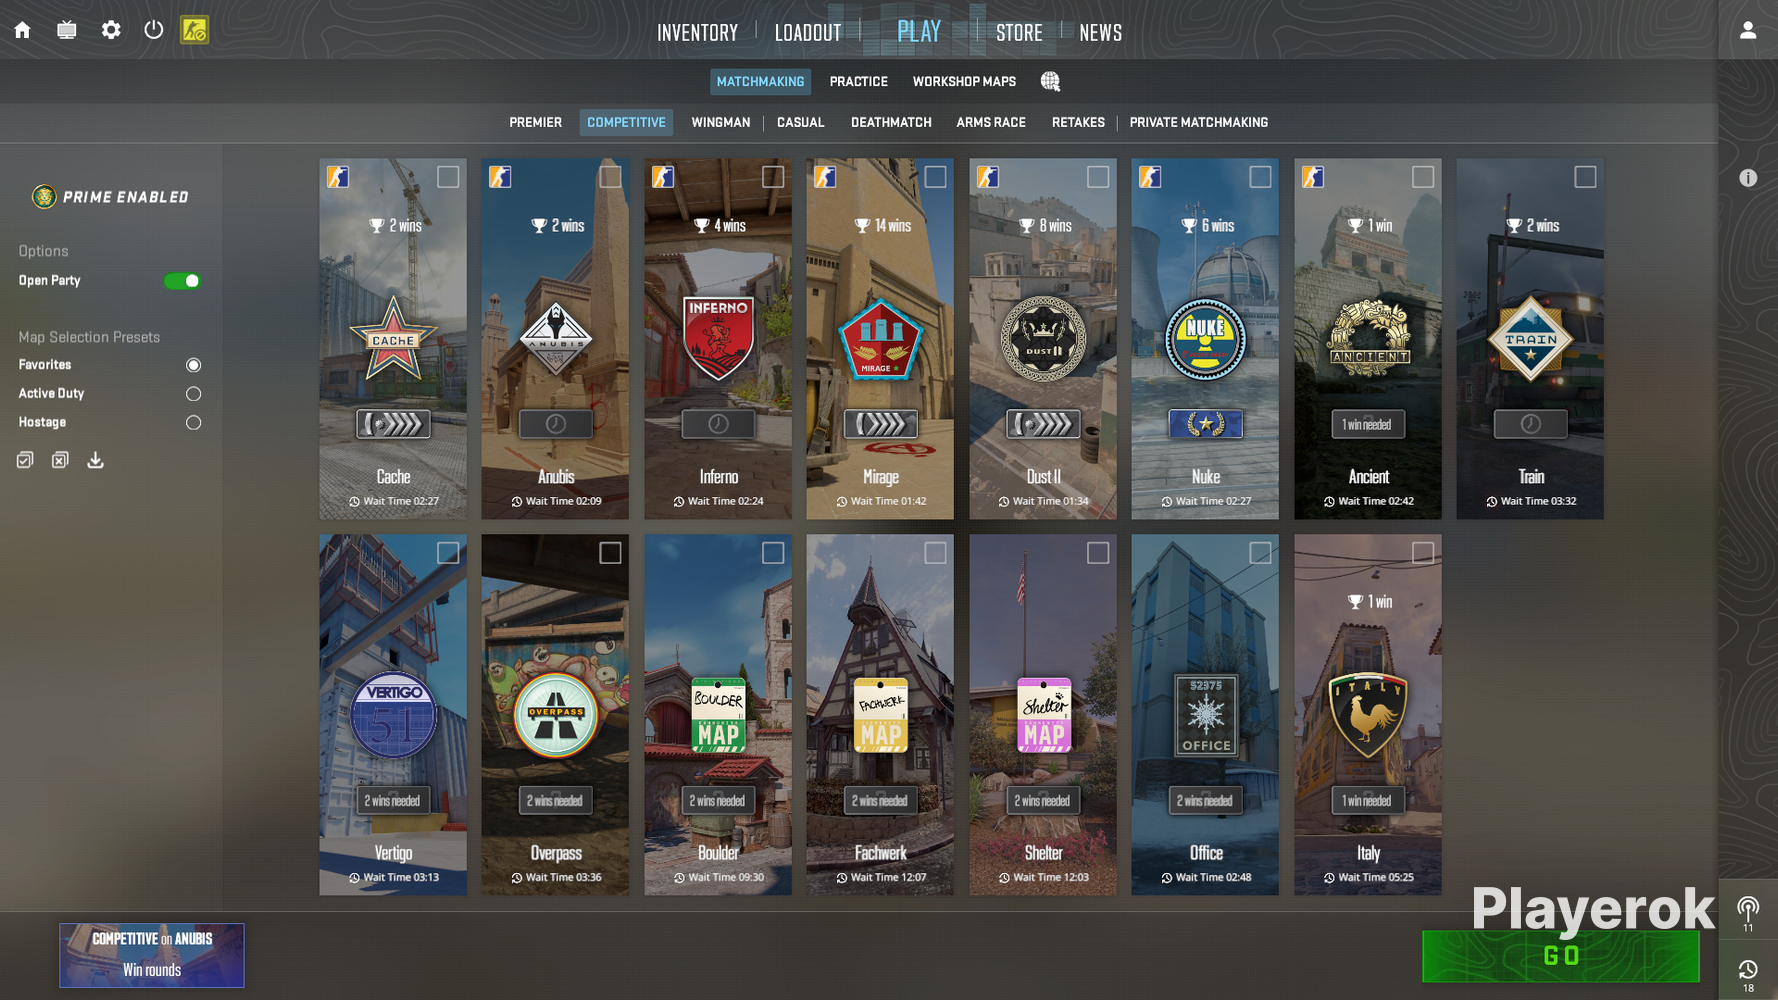Click the Mirage skill group rank badge
Image resolution: width=1778 pixels, height=1000 pixels.
point(881,424)
